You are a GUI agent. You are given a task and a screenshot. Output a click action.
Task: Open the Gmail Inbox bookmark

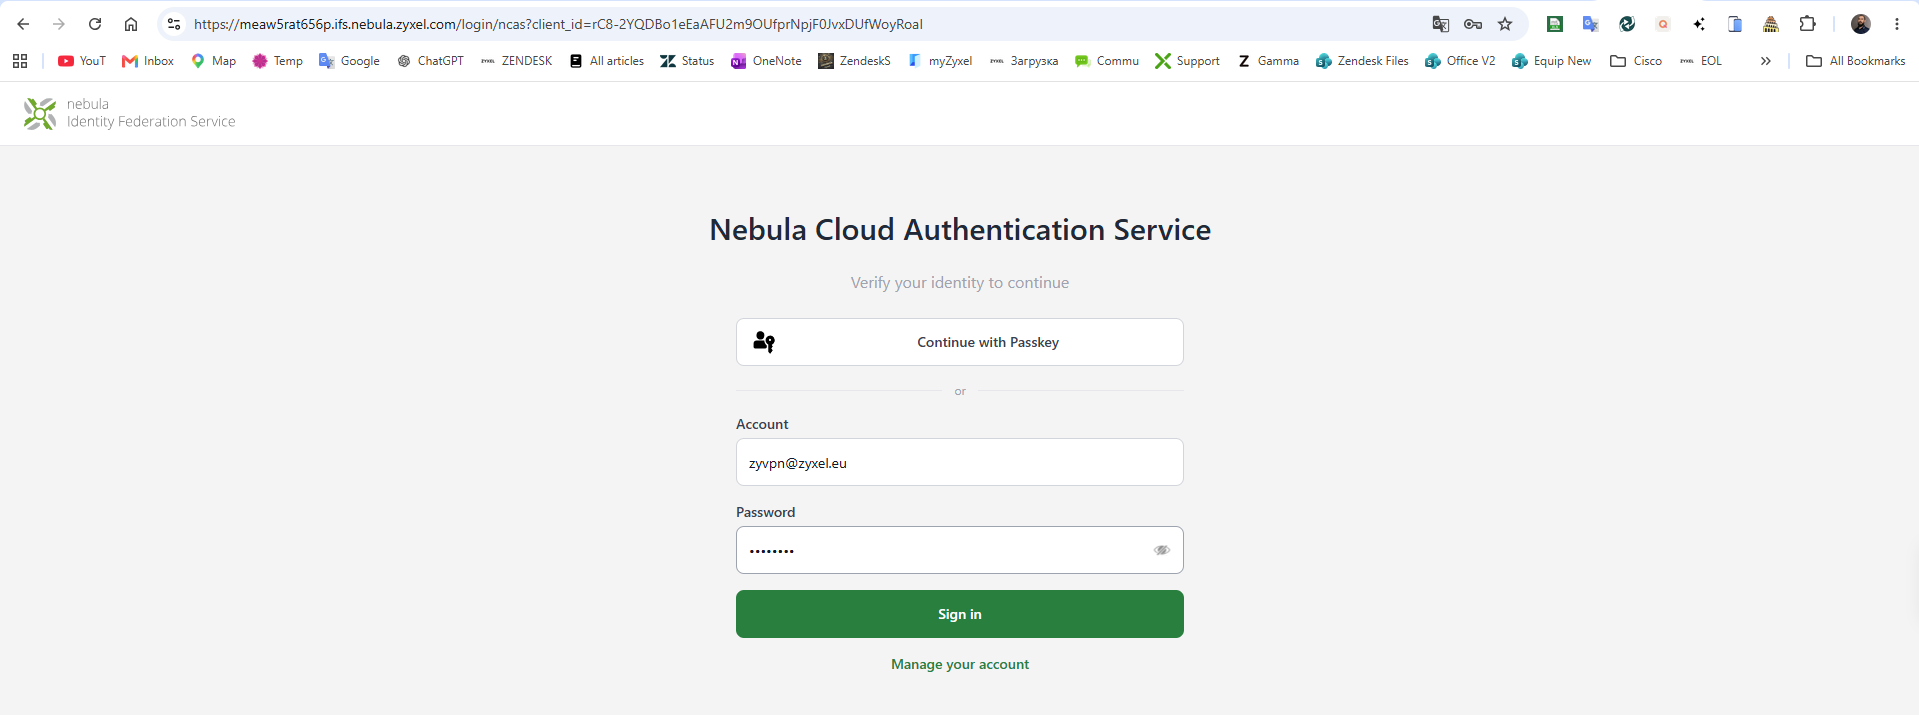tap(148, 61)
